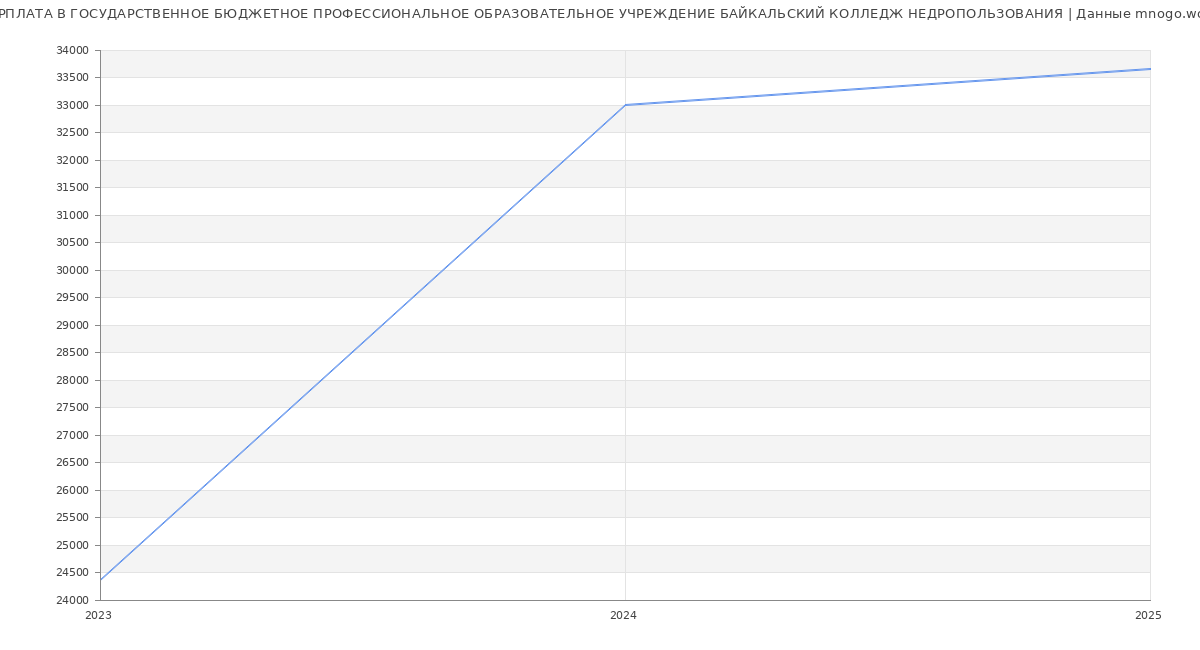The height and width of the screenshot is (650, 1200).
Task: Click the 32000 y-axis label
Action: coord(74,160)
